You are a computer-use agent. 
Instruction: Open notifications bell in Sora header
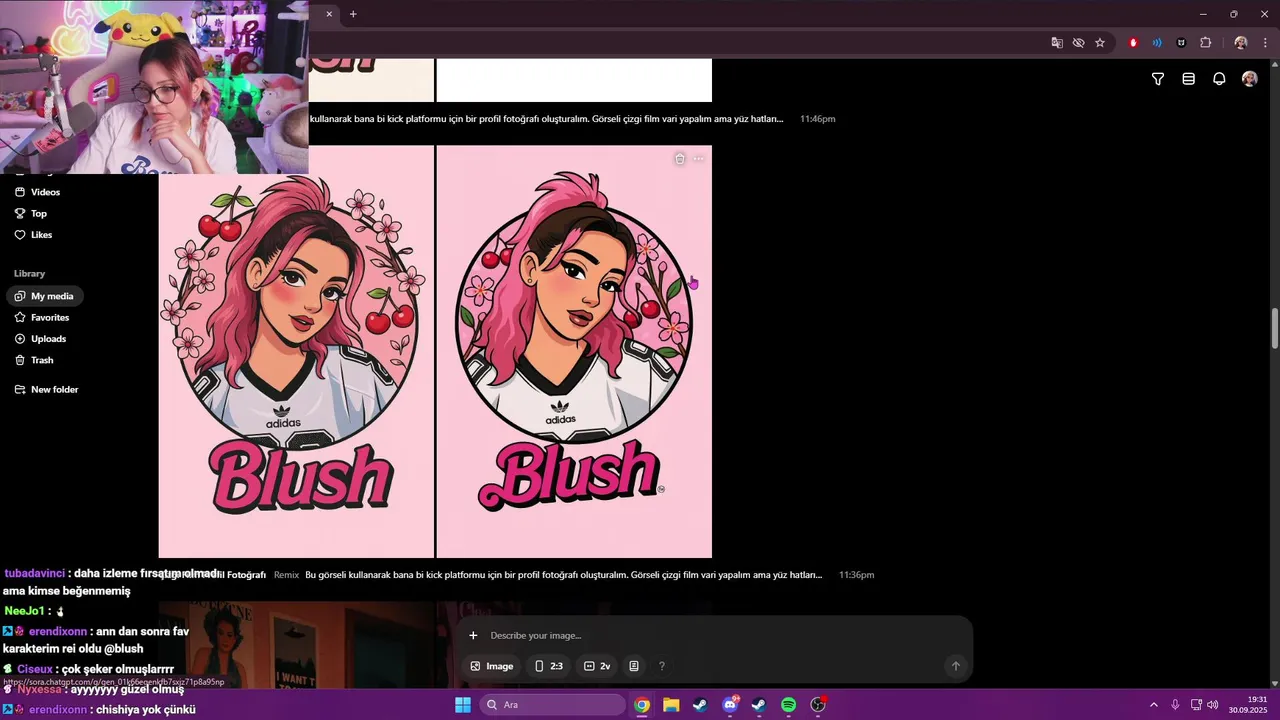(x=1219, y=79)
